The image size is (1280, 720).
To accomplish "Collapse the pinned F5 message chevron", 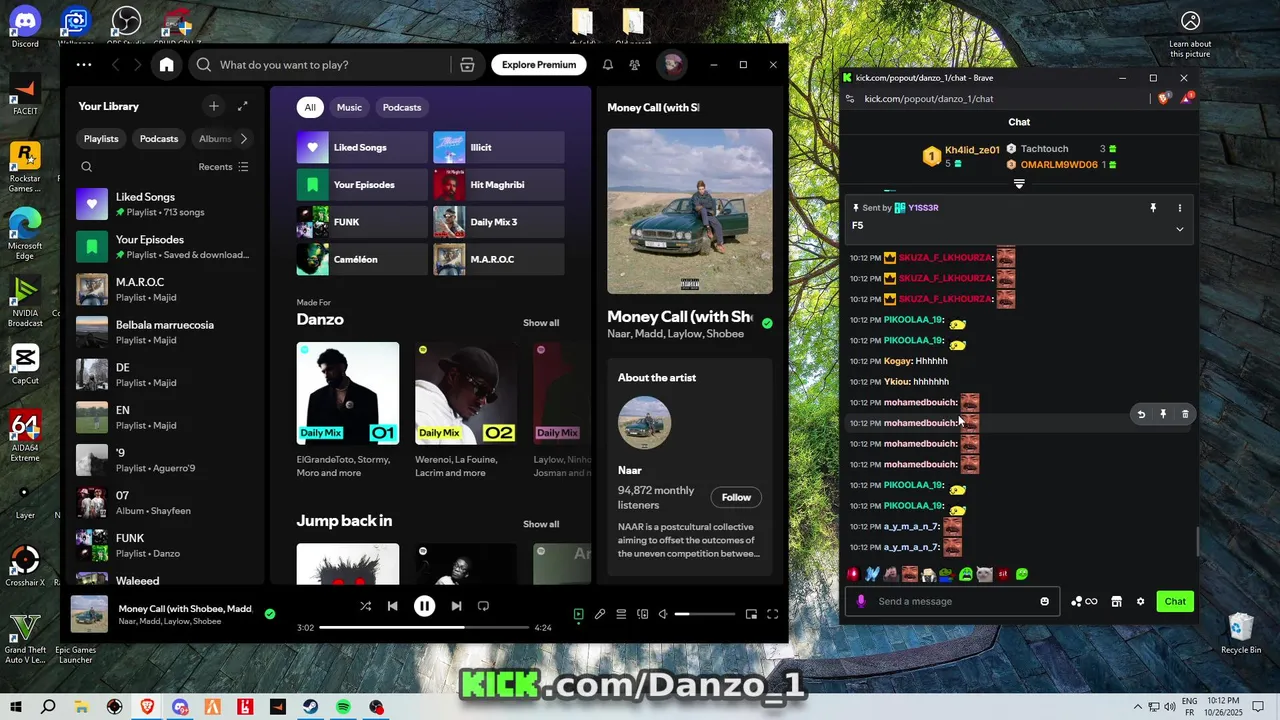I will [x=1179, y=229].
